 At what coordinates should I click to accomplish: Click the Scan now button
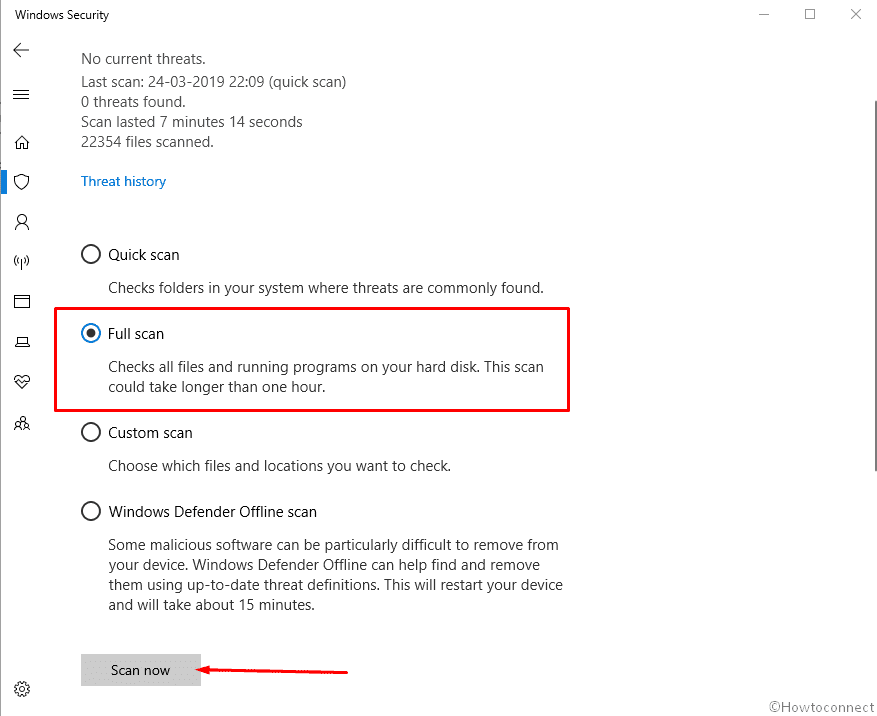141,670
